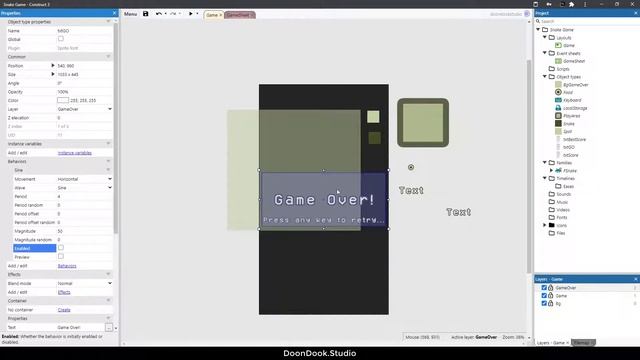Open the Music folder
640x360 pixels.
click(562, 202)
